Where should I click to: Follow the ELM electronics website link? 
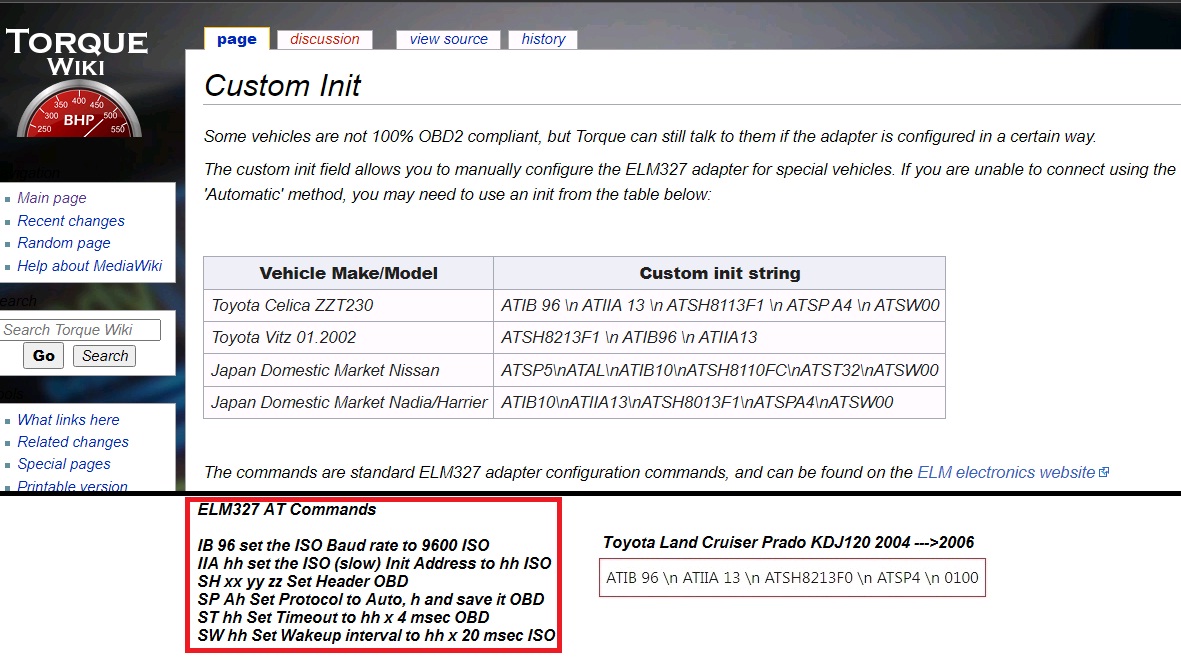point(1006,472)
